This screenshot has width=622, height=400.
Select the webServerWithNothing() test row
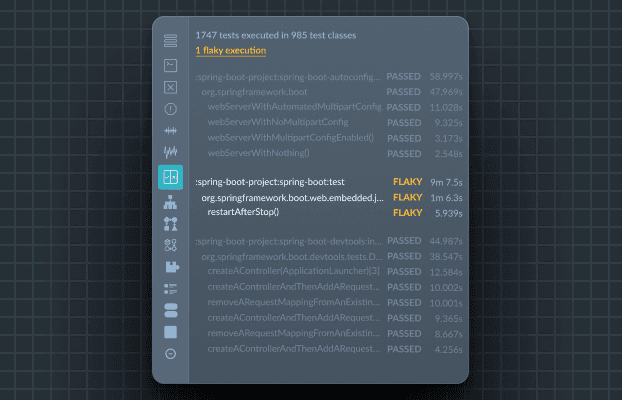(258, 153)
